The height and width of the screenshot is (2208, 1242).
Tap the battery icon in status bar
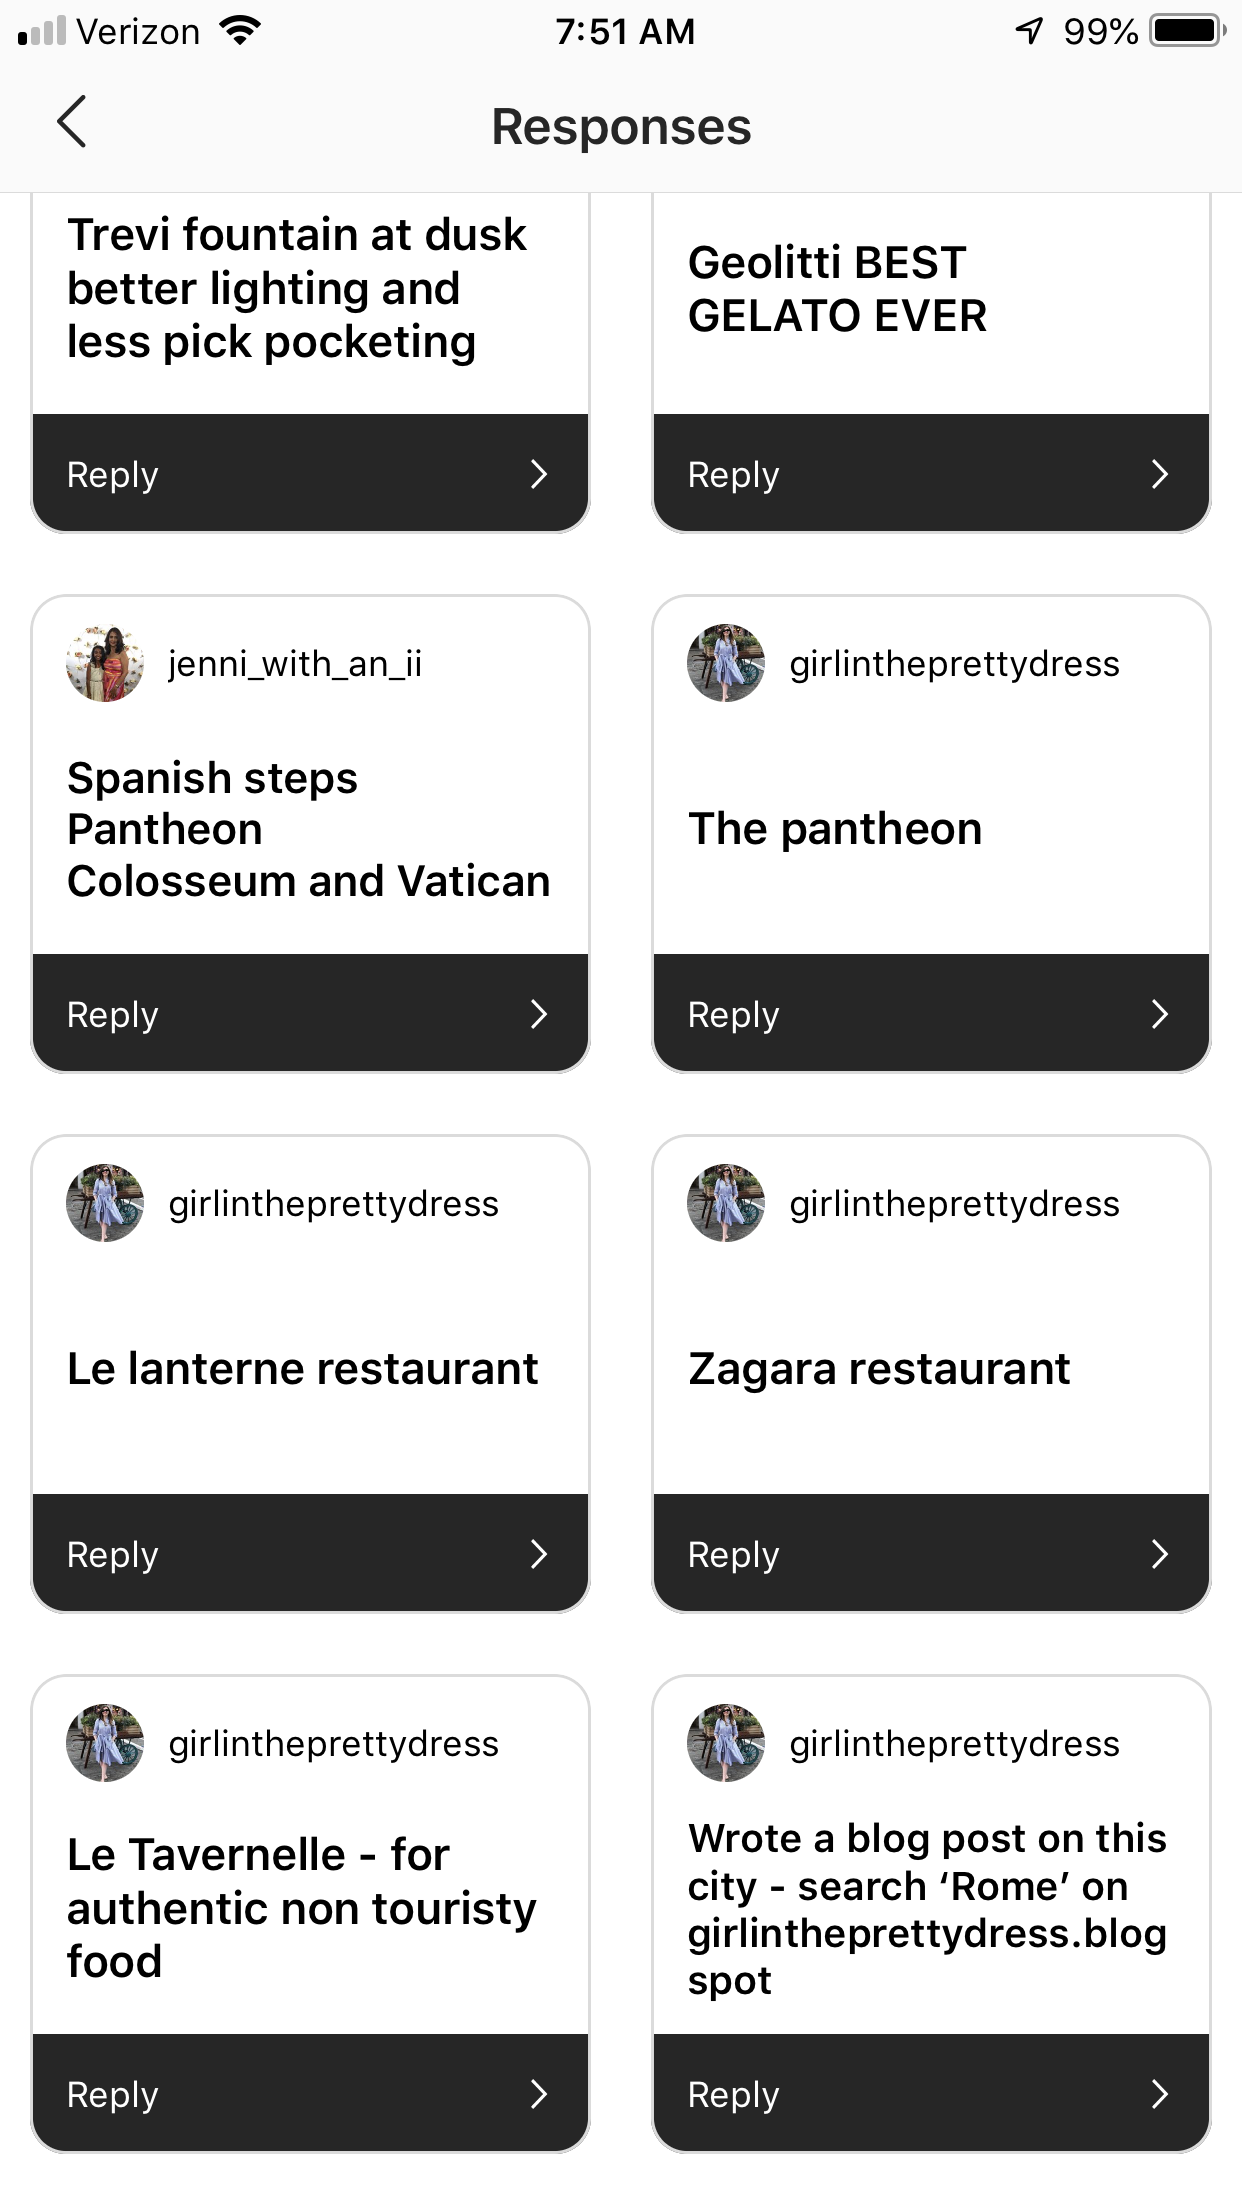[x=1187, y=32]
